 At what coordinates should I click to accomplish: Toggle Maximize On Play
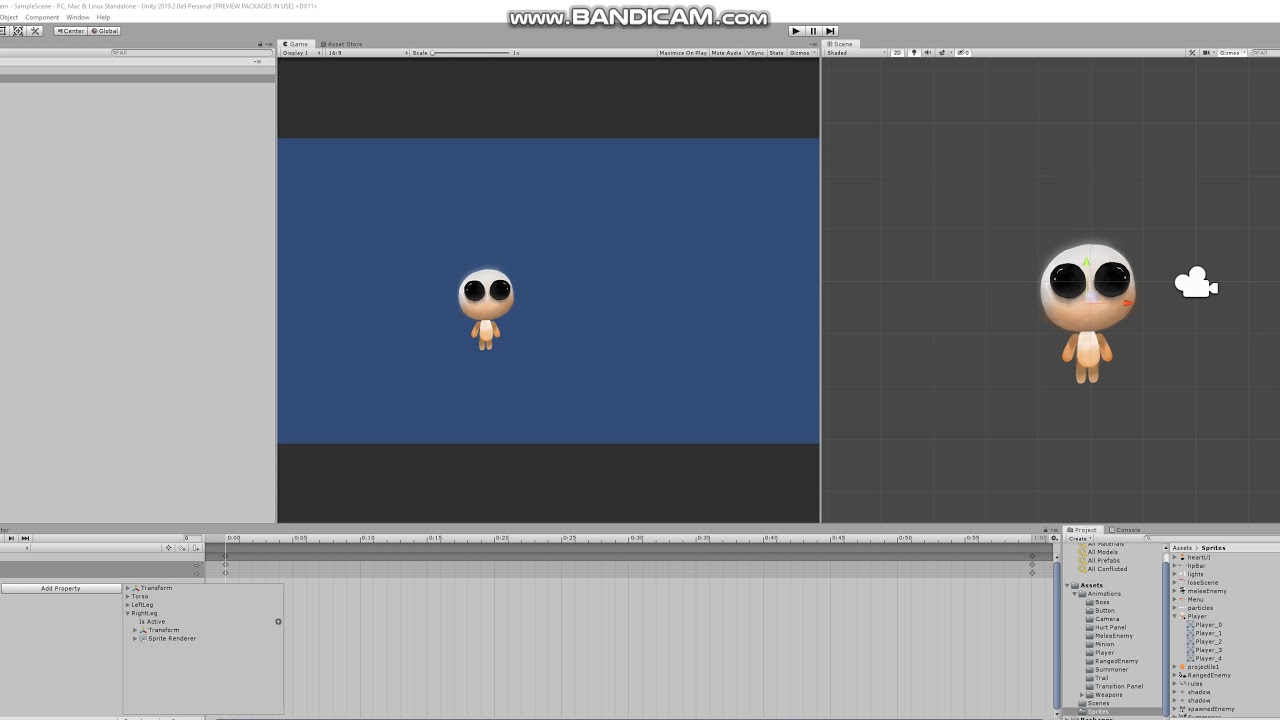click(x=683, y=53)
